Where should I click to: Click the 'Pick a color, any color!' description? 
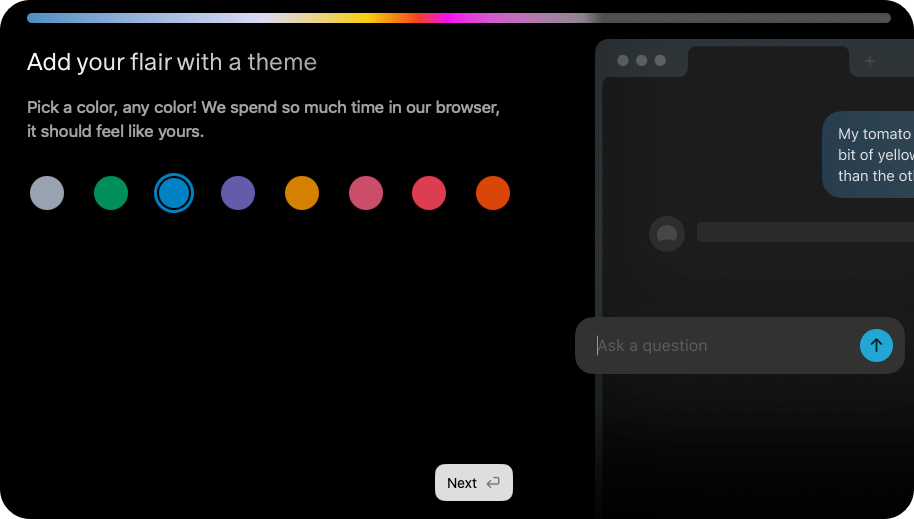263,120
